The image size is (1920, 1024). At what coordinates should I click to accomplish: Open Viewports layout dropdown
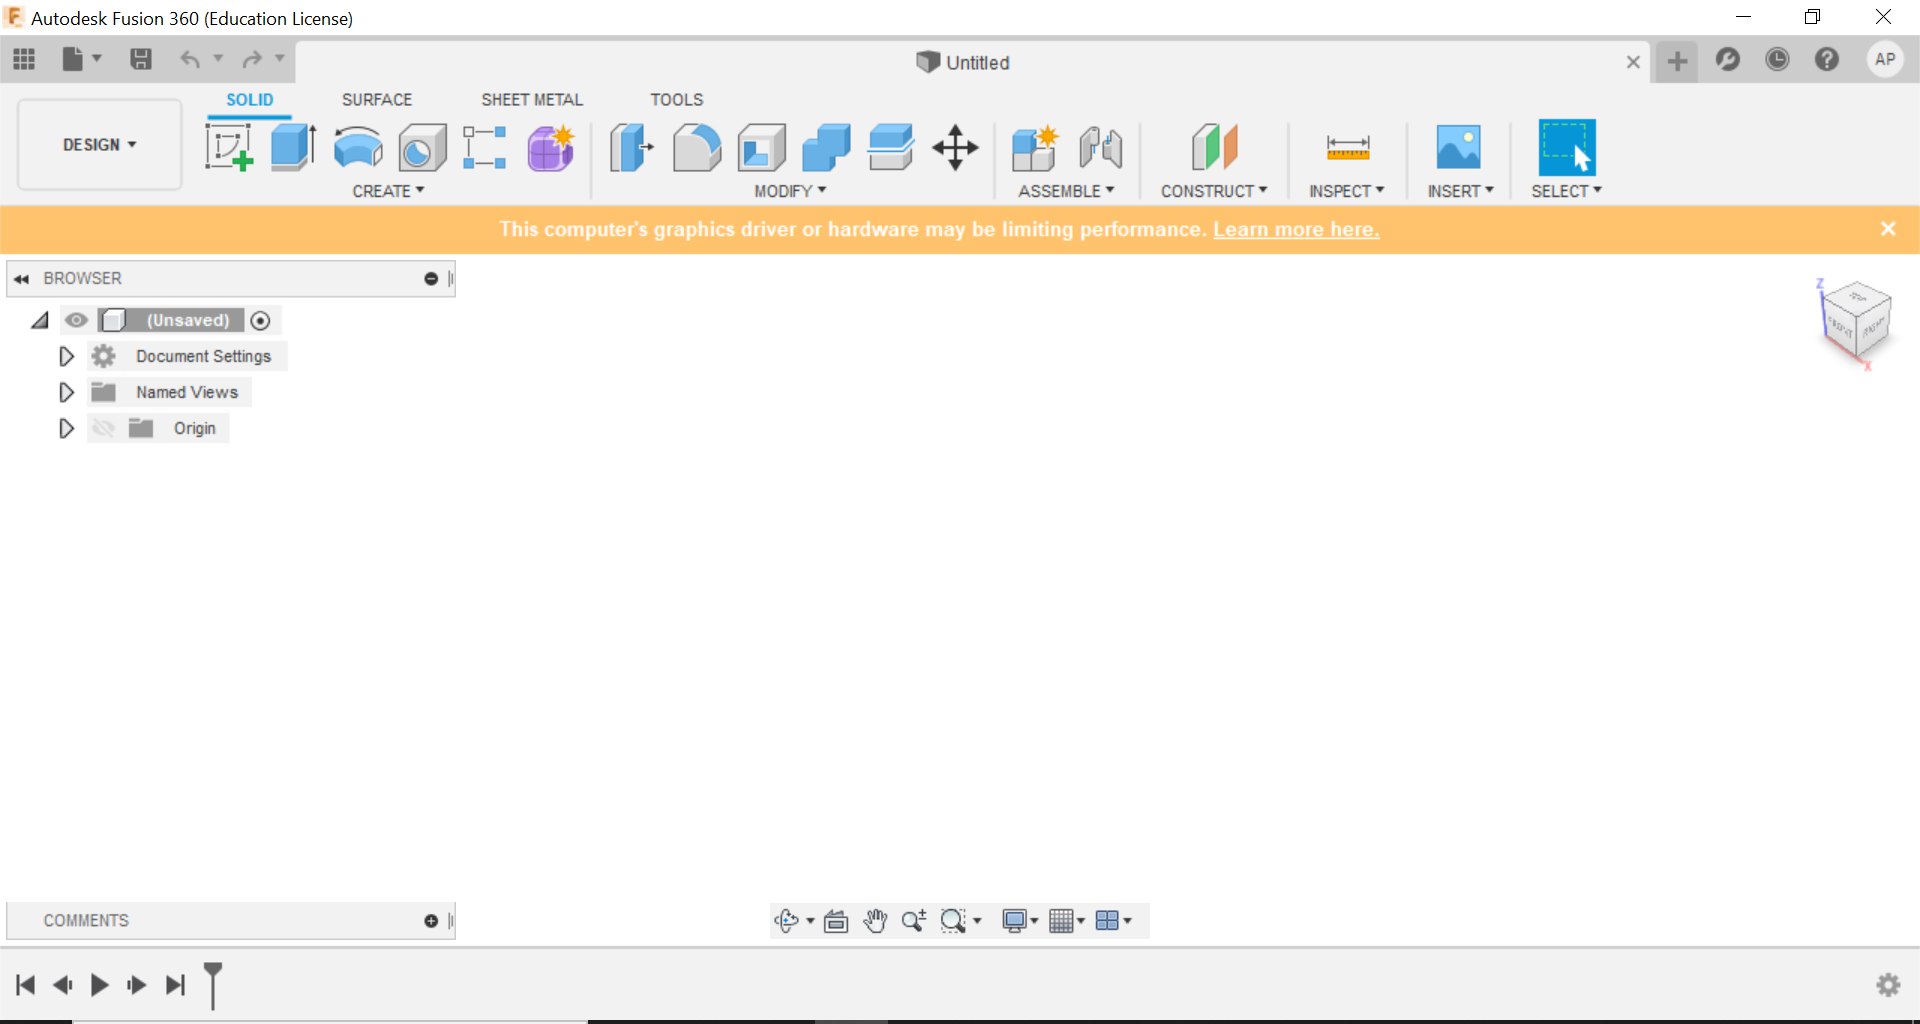tap(1113, 921)
